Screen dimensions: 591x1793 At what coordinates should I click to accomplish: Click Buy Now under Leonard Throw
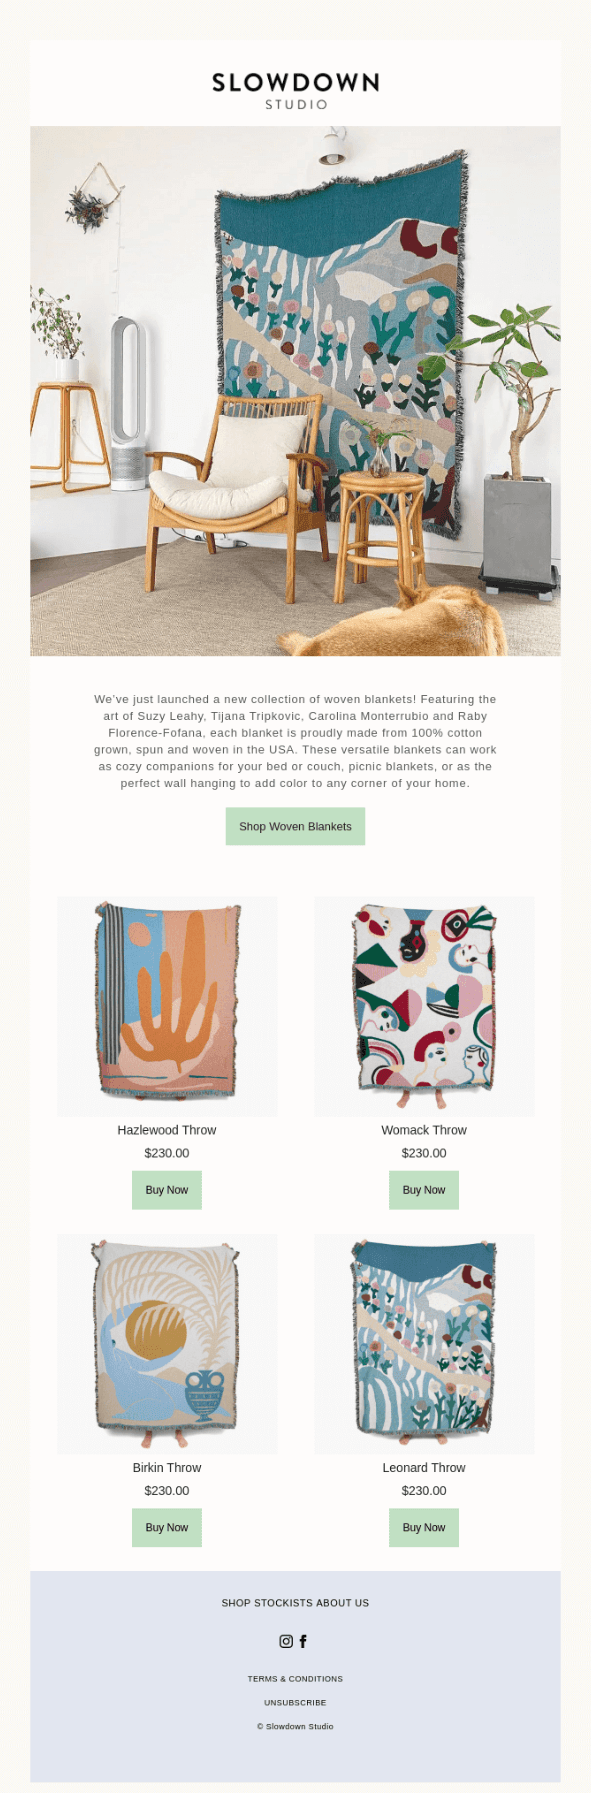pyautogui.click(x=424, y=1527)
